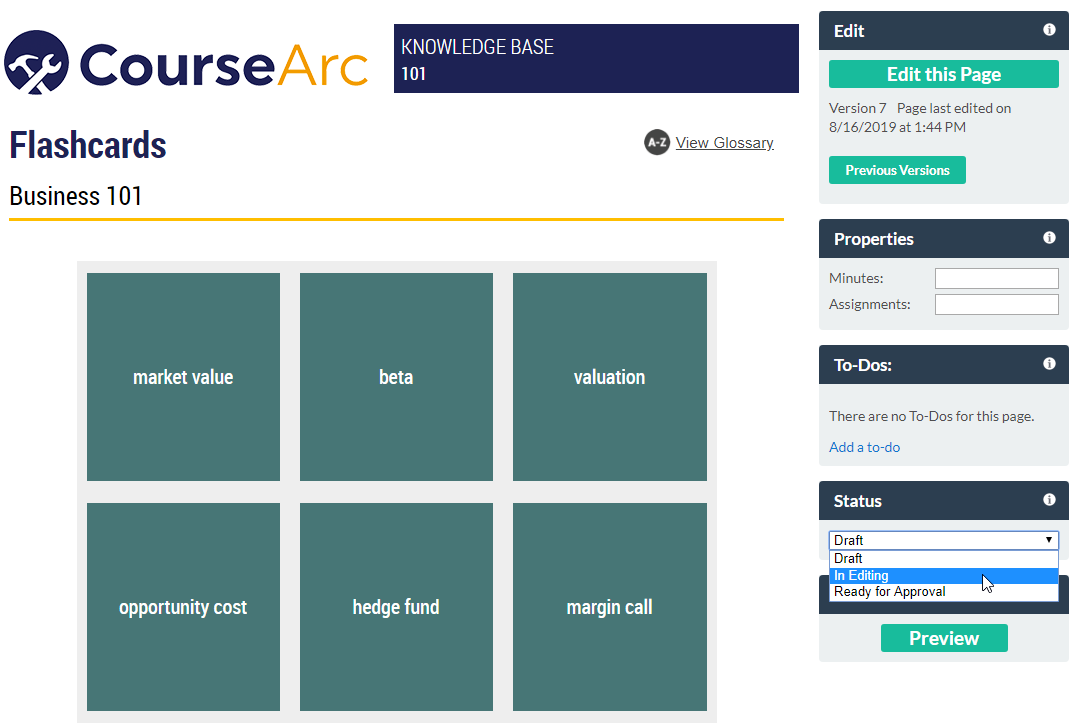Click the Flashcards page heading
Viewport: 1072px width, 723px height.
[x=88, y=145]
